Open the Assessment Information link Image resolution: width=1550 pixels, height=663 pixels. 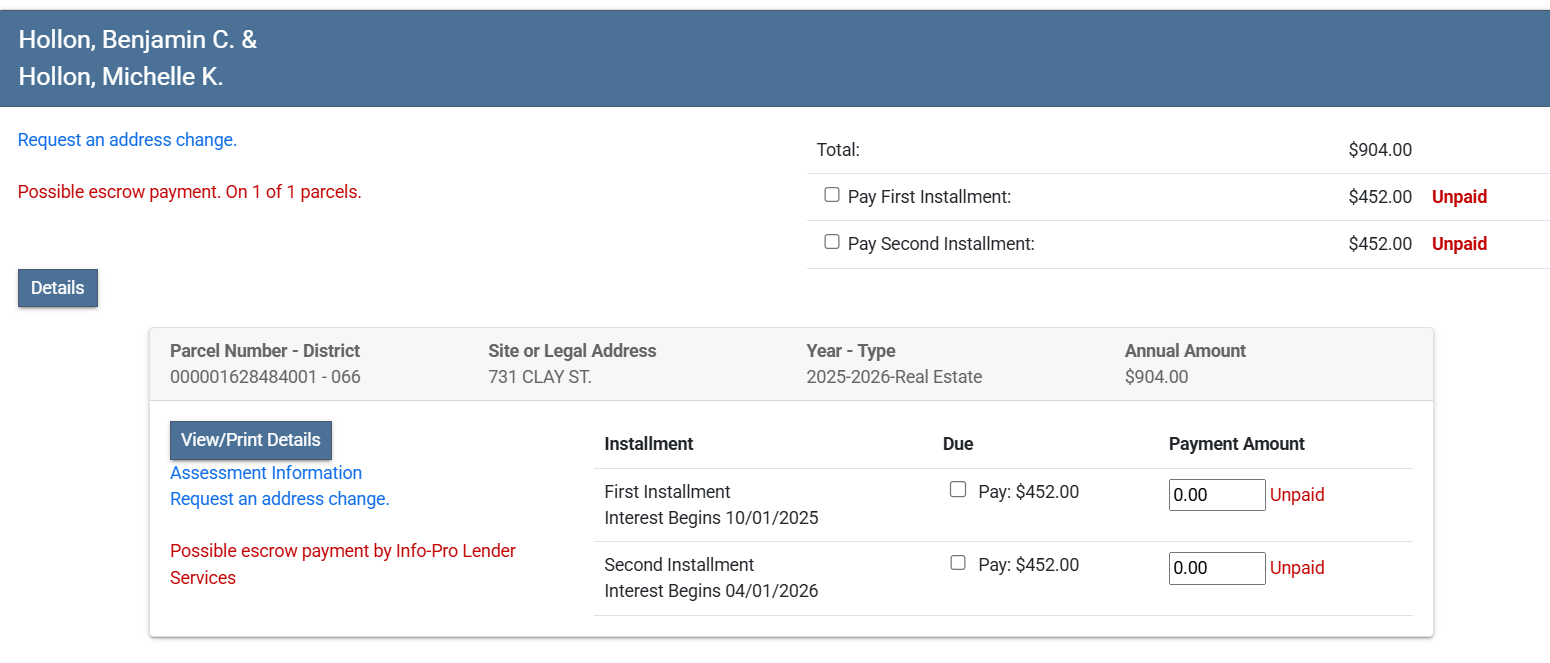(x=266, y=473)
